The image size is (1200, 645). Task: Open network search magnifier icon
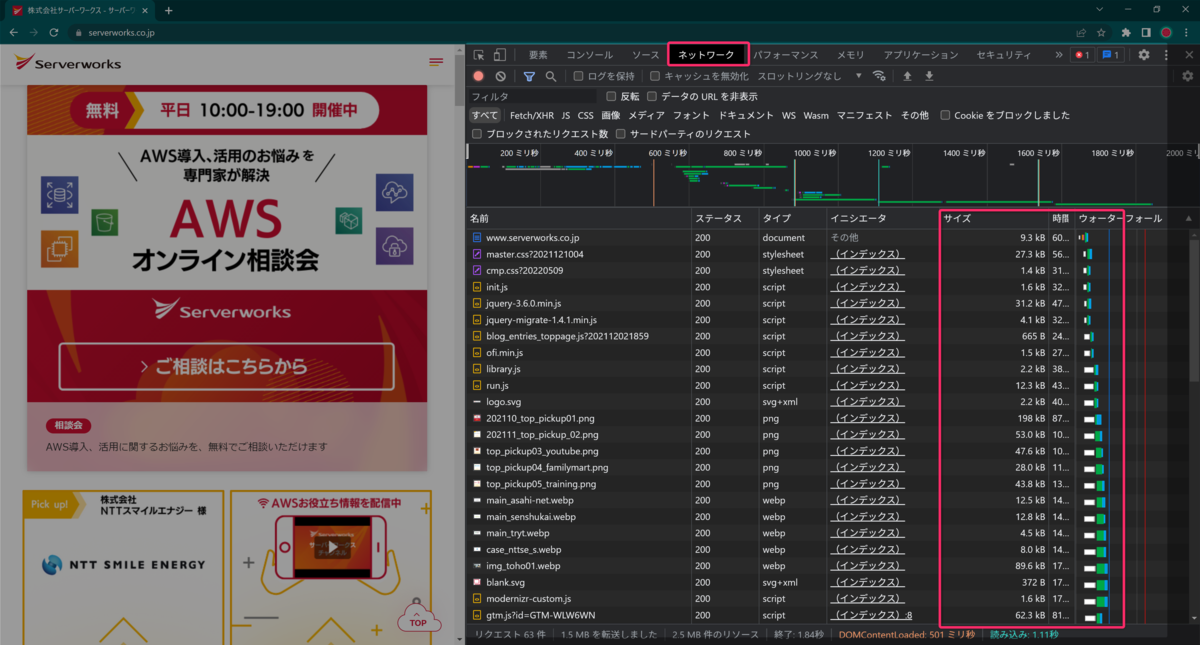[x=550, y=76]
